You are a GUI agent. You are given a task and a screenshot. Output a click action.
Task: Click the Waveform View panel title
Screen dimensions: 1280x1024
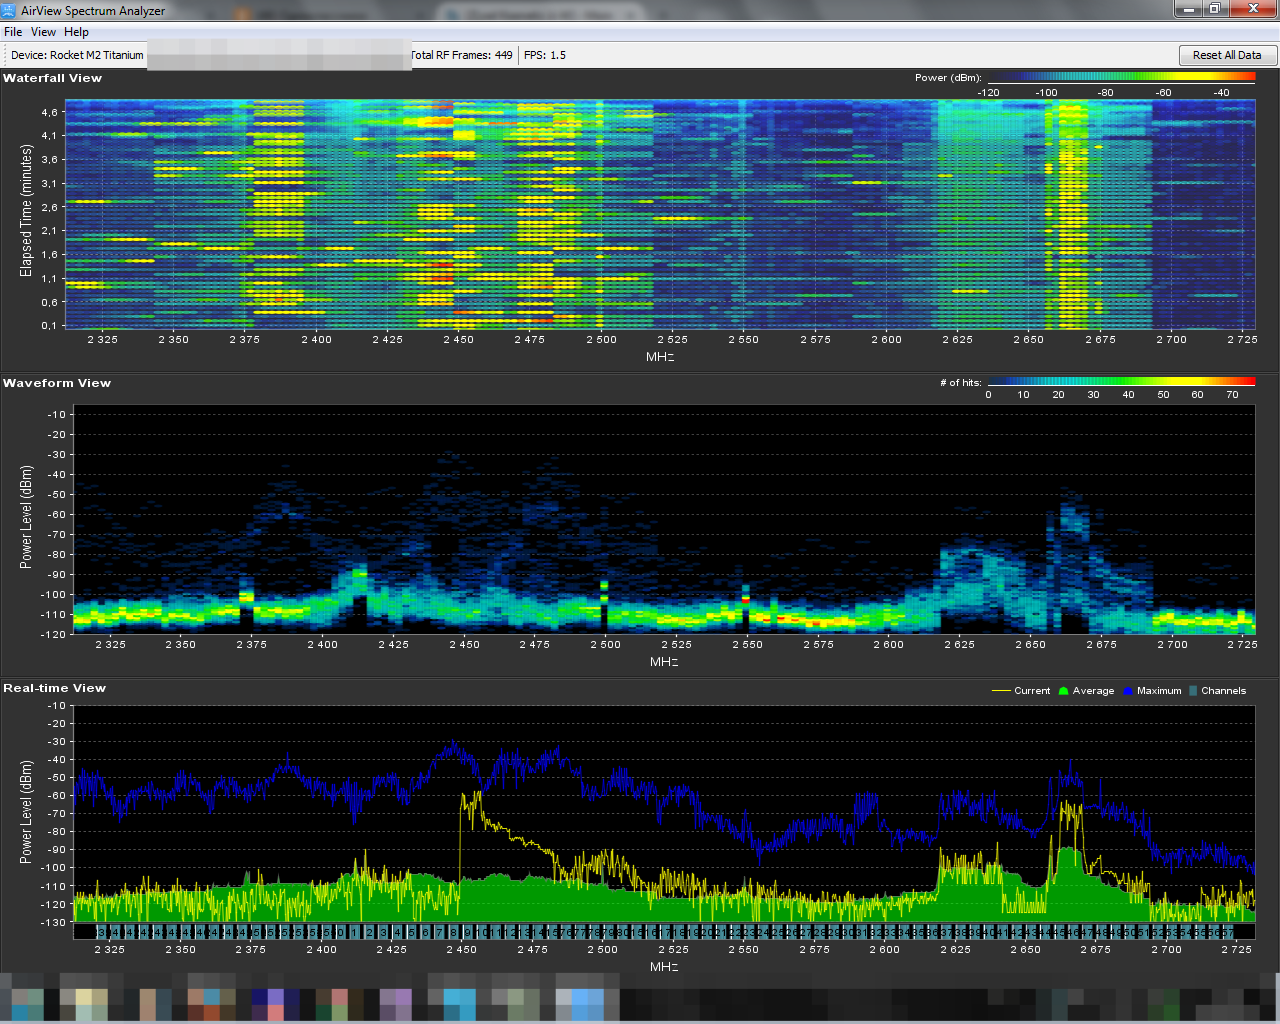point(57,383)
